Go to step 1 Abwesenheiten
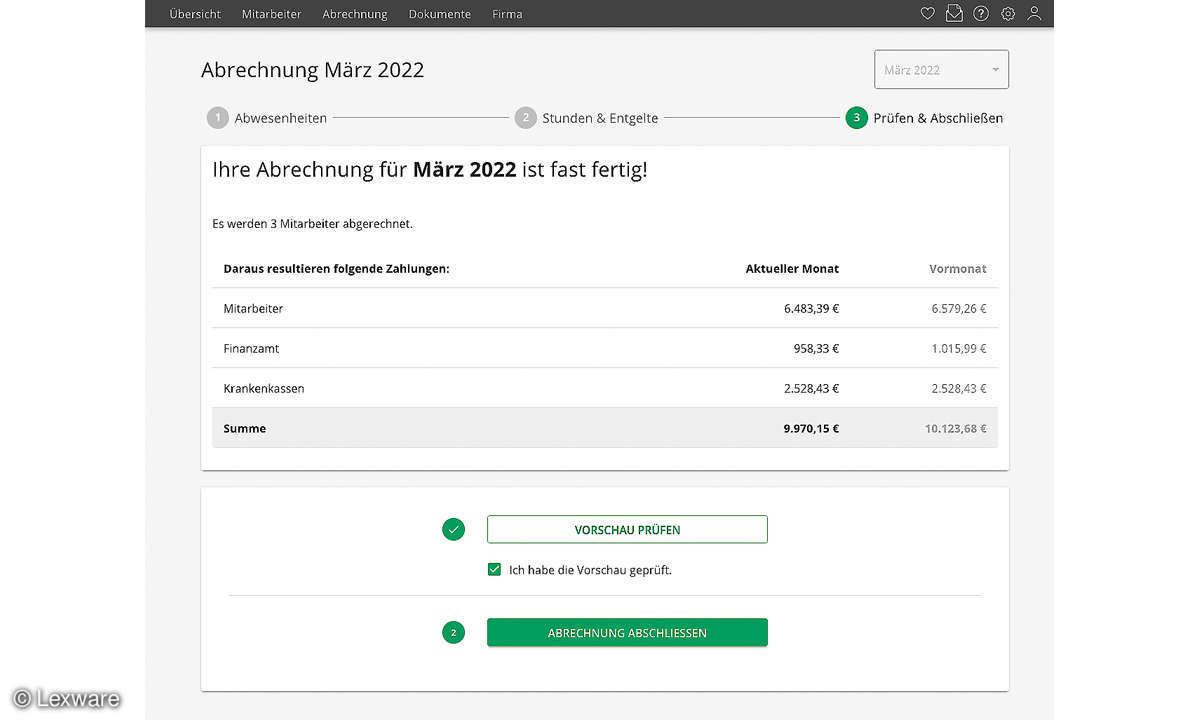Image resolution: width=1200 pixels, height=720 pixels. [267, 118]
